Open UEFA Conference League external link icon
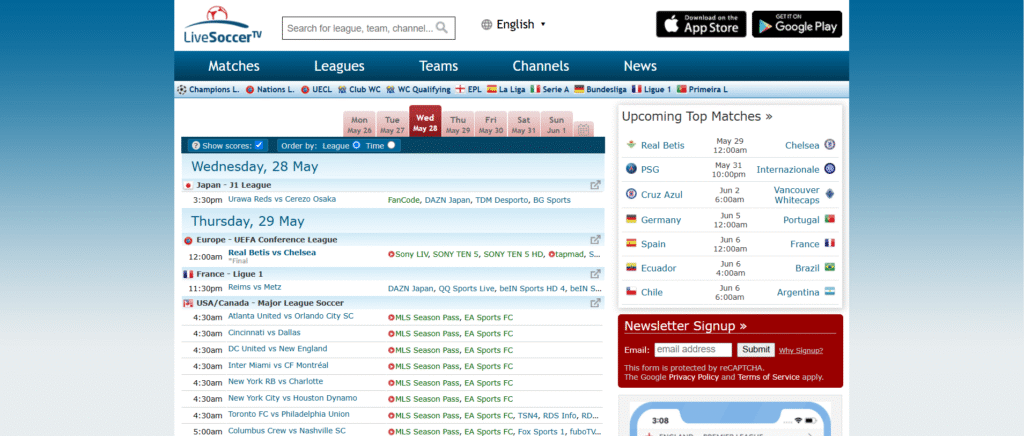 [x=596, y=240]
